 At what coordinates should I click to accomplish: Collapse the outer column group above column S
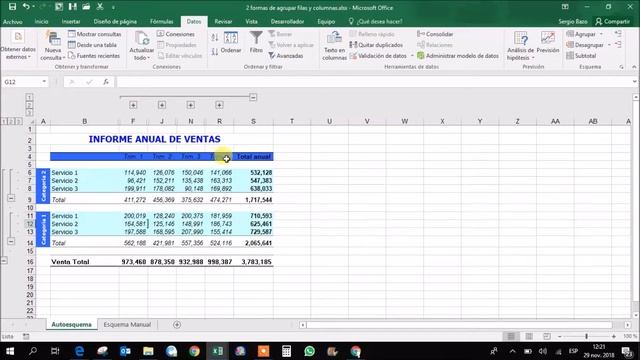point(253,97)
